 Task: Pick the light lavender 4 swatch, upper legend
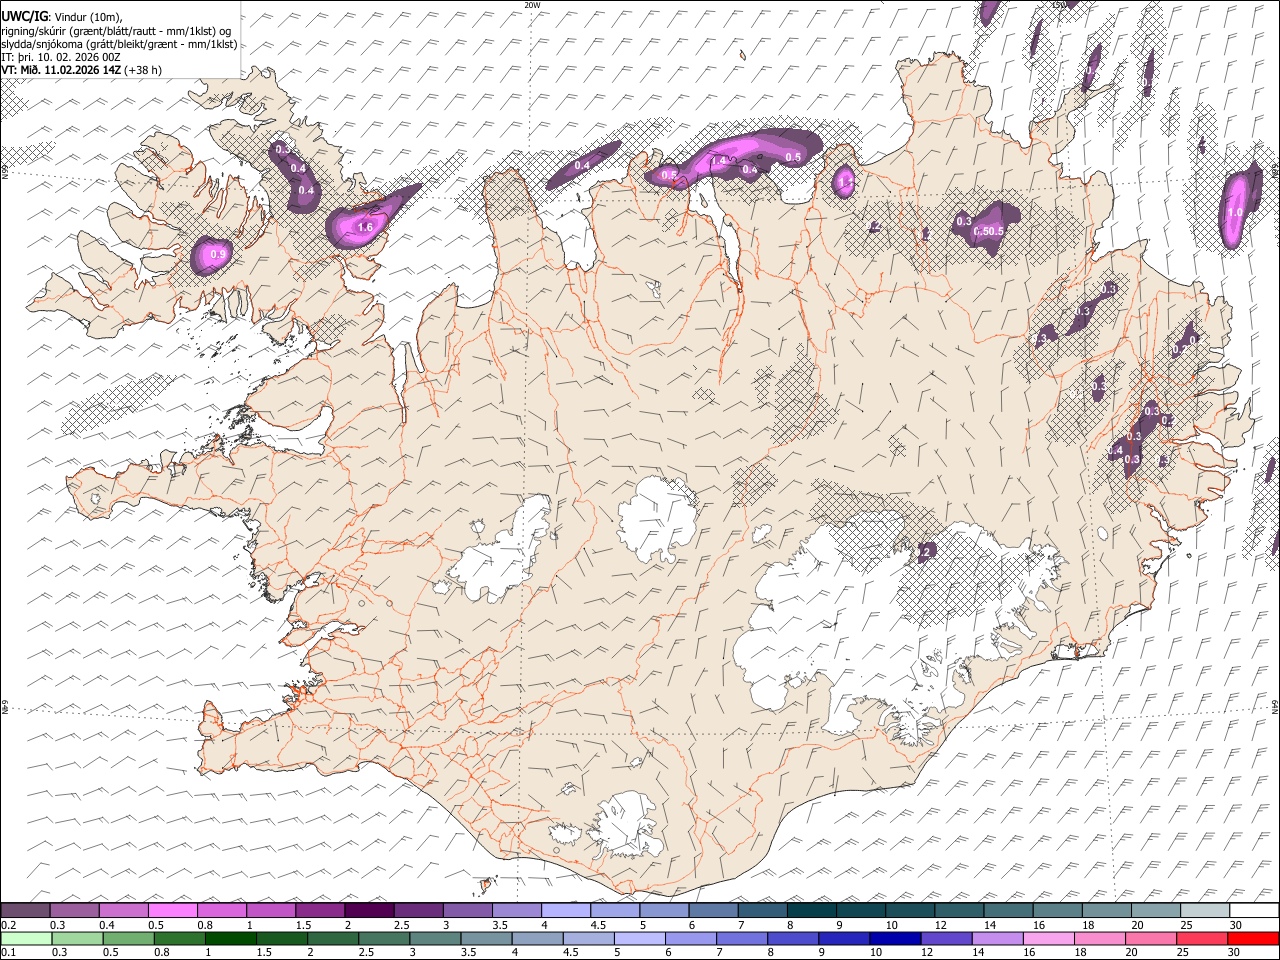coord(564,910)
